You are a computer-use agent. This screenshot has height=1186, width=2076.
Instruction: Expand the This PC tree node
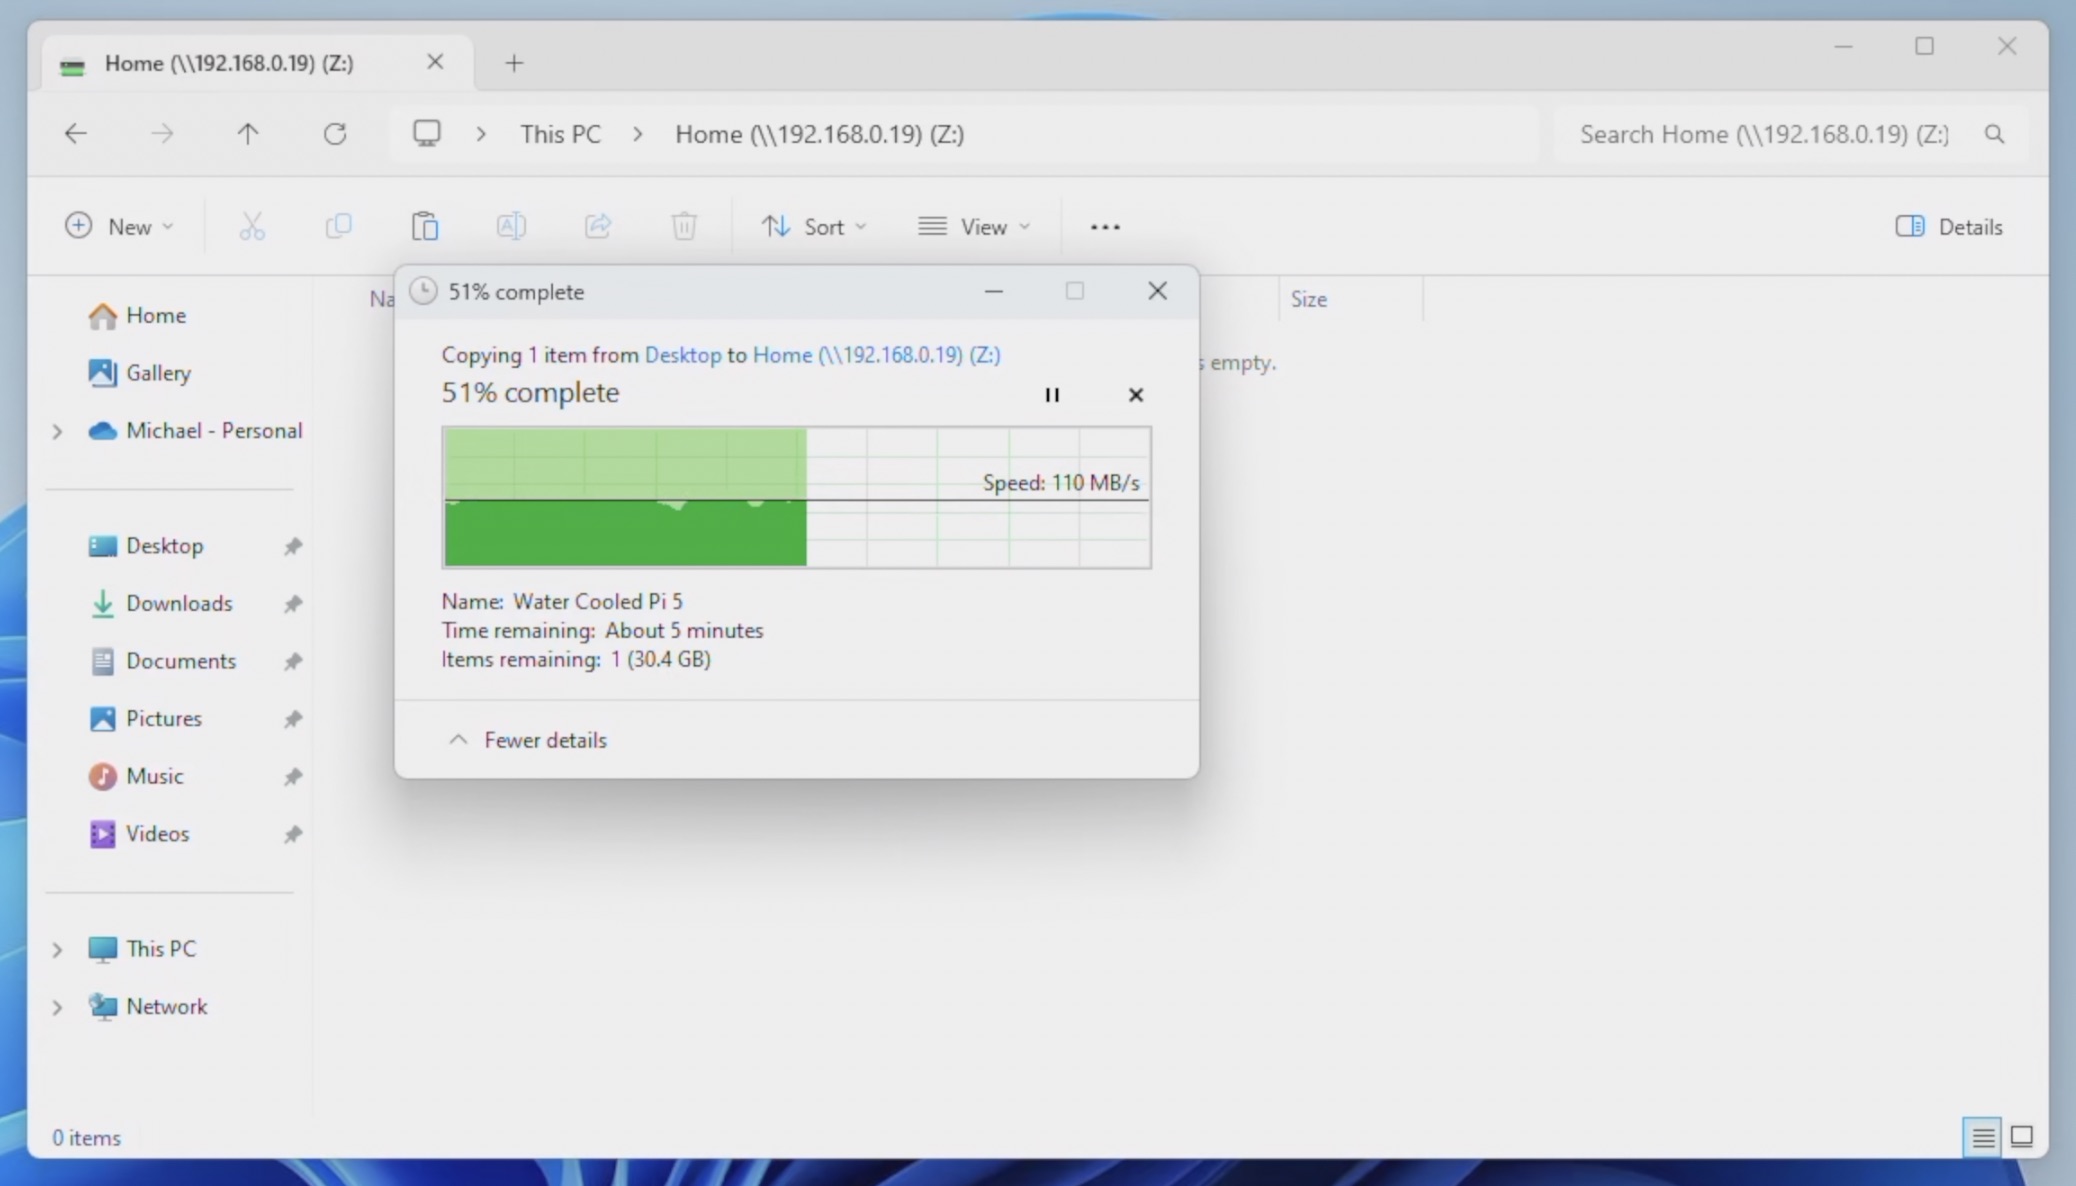[x=57, y=949]
